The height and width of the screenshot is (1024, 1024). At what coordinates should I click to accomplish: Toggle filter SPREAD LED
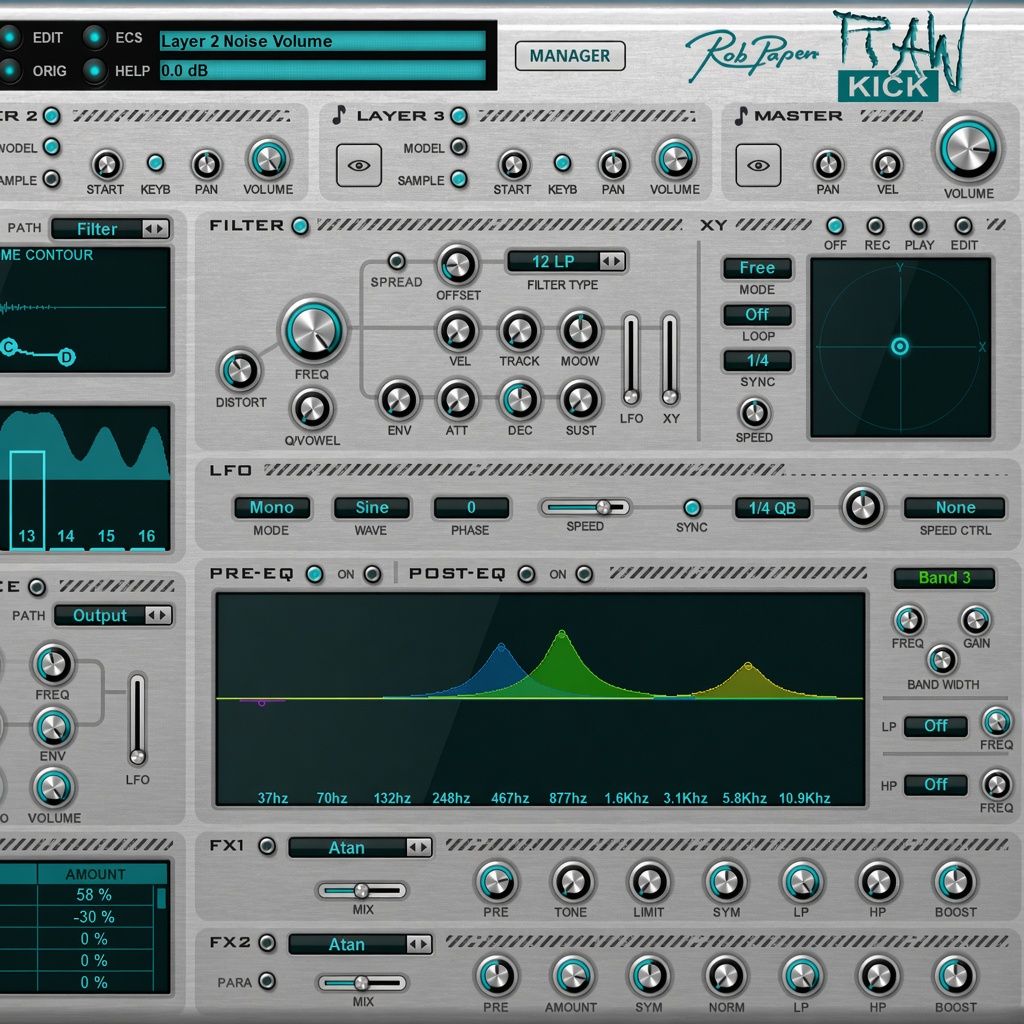coord(396,261)
